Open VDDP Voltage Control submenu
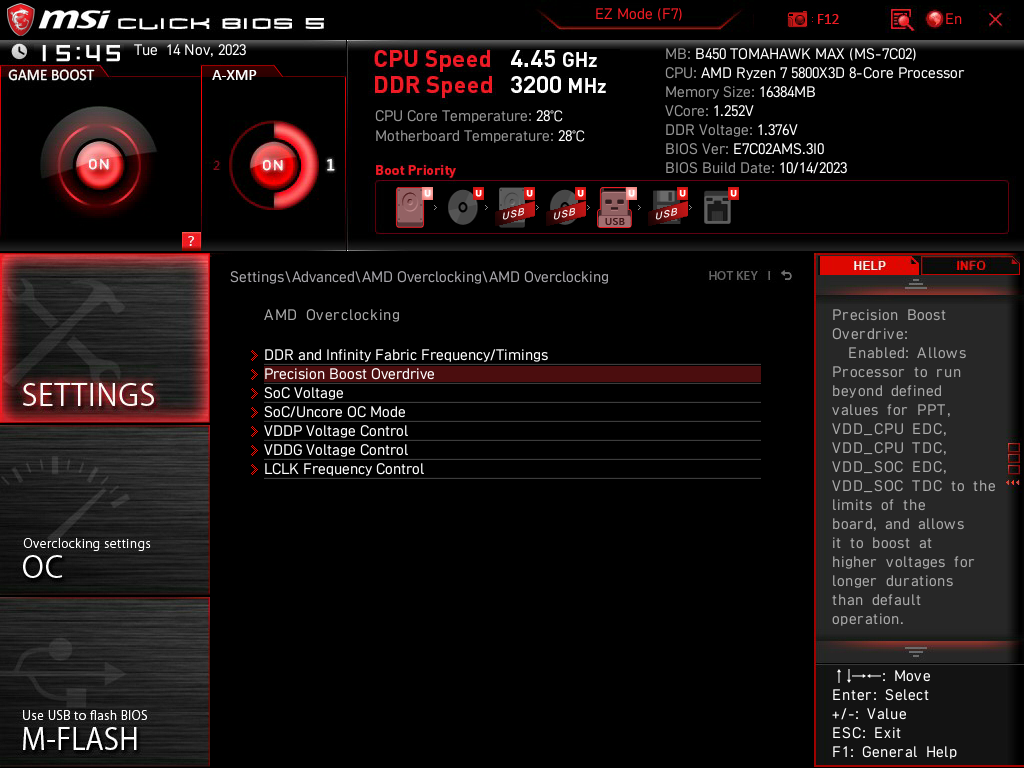1024x768 pixels. tap(512, 430)
